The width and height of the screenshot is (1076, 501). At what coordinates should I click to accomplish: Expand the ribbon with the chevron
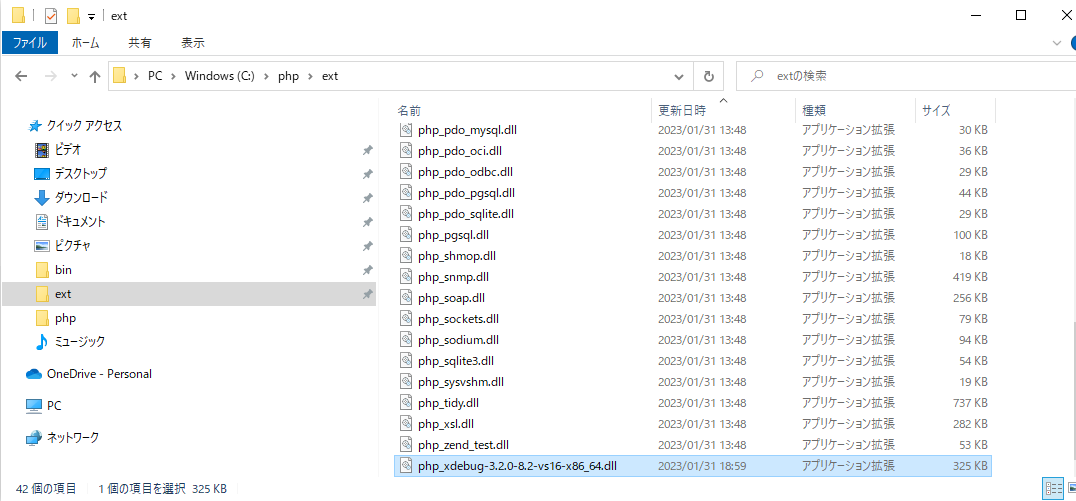point(1057,43)
